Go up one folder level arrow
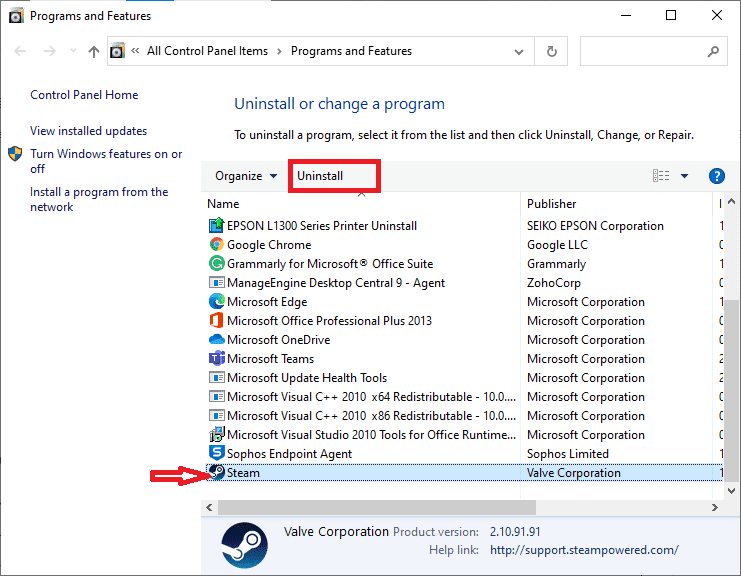This screenshot has height=576, width=741. [94, 51]
